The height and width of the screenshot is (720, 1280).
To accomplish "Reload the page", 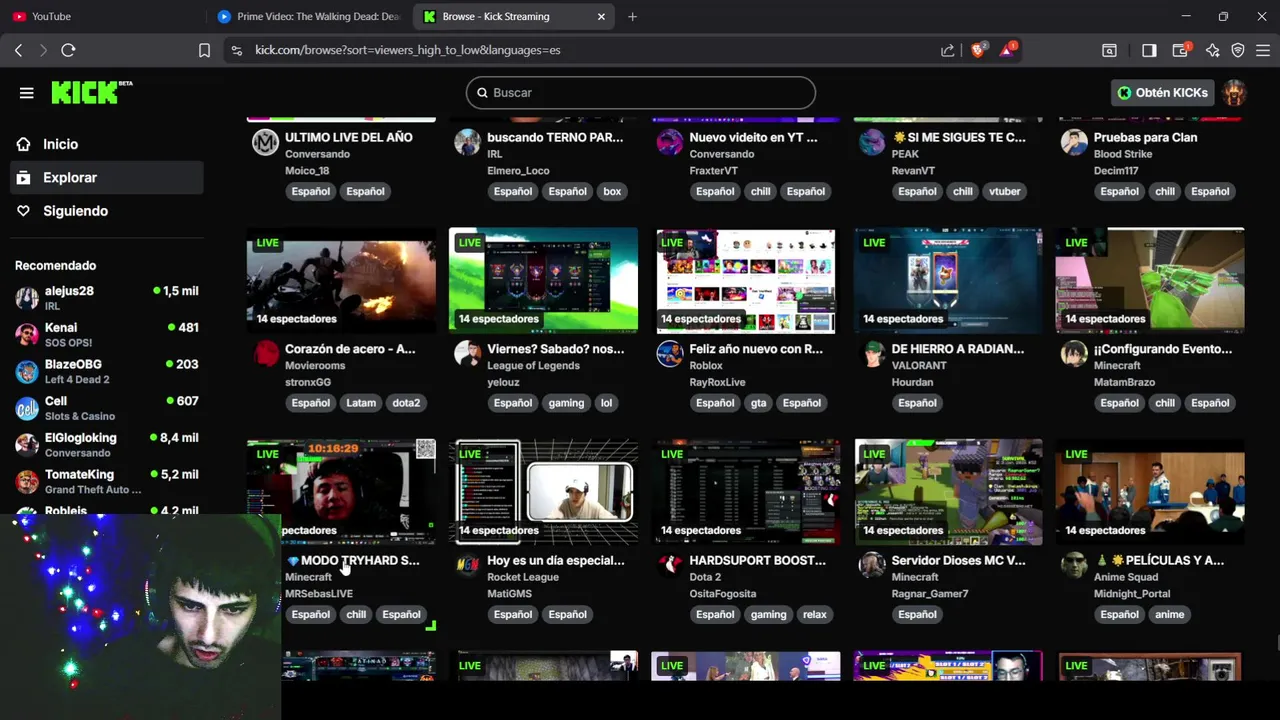I will [68, 50].
